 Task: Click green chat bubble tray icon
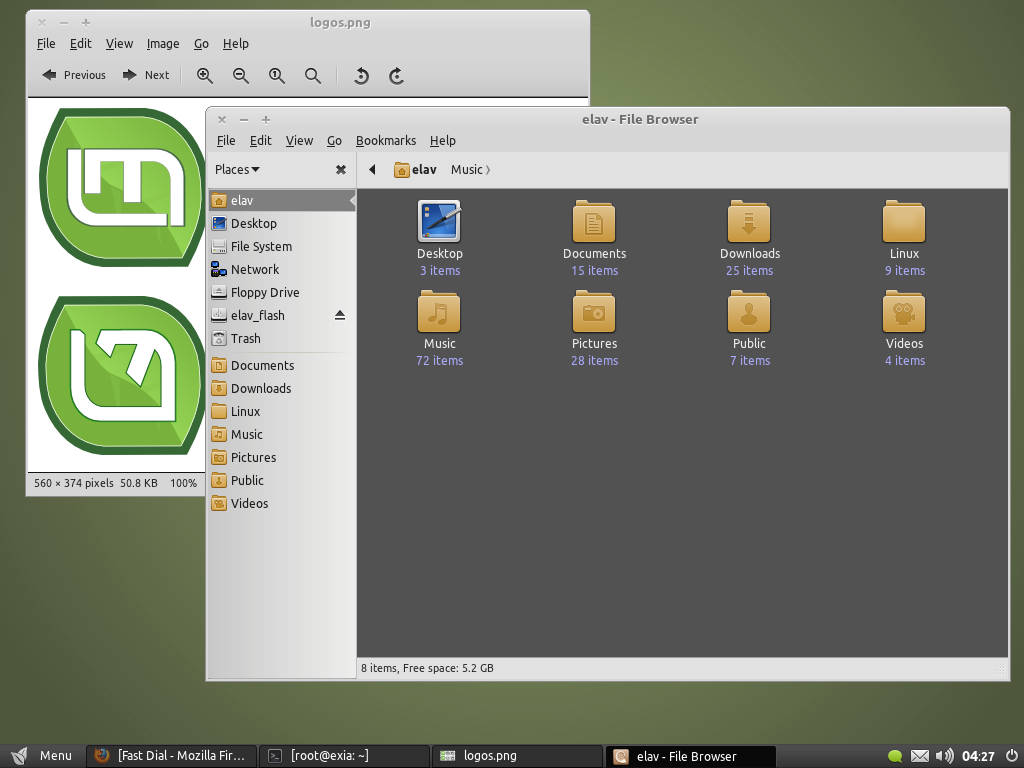895,756
